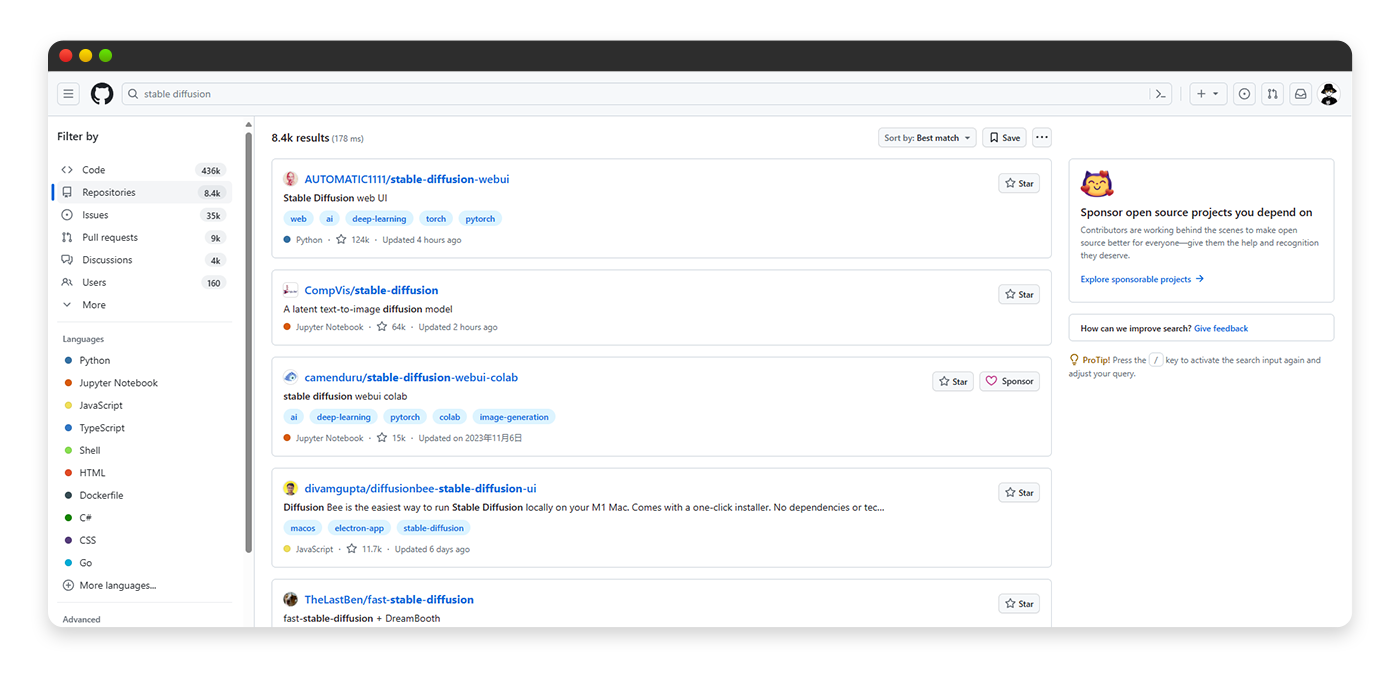Open divamgupta/diffusionbee-stable-diffusion-ui repository link
1400x700 pixels.
point(420,488)
